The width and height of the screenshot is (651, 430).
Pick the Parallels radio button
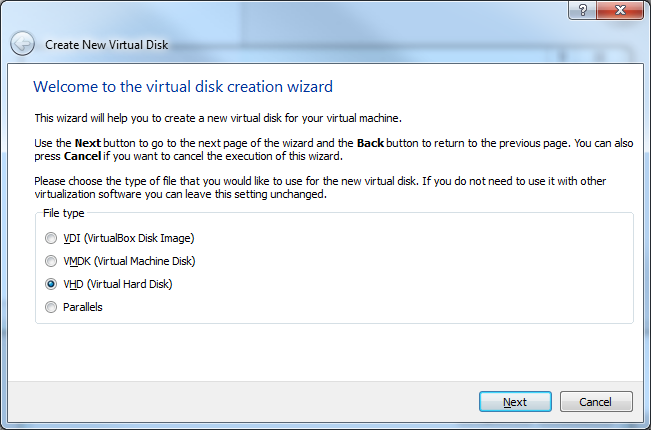[x=51, y=307]
